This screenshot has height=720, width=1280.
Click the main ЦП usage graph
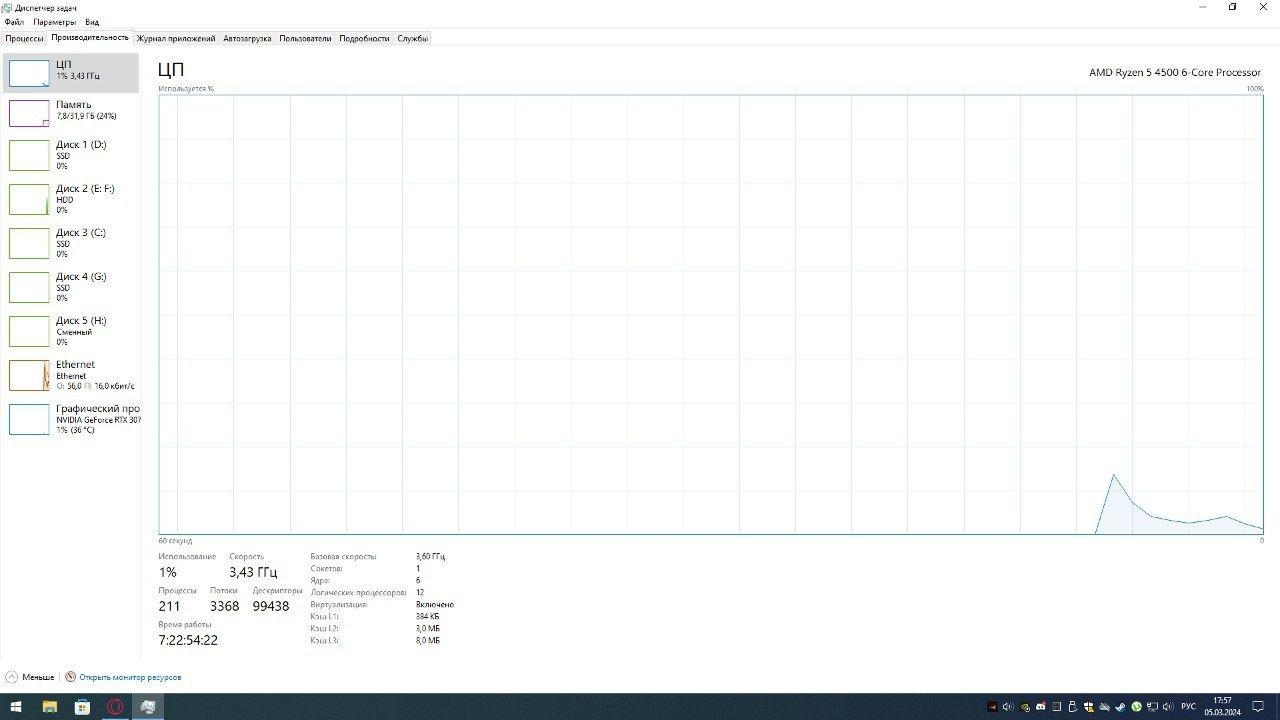[x=711, y=314]
